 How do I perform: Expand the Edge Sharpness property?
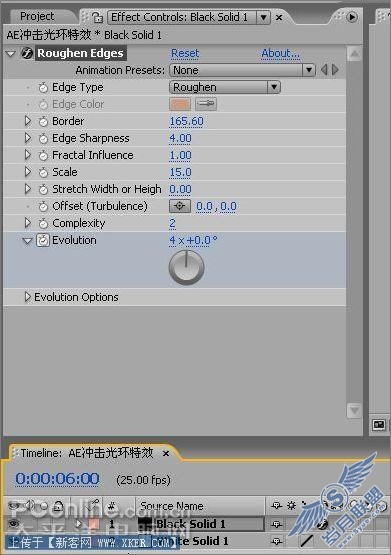click(28, 138)
